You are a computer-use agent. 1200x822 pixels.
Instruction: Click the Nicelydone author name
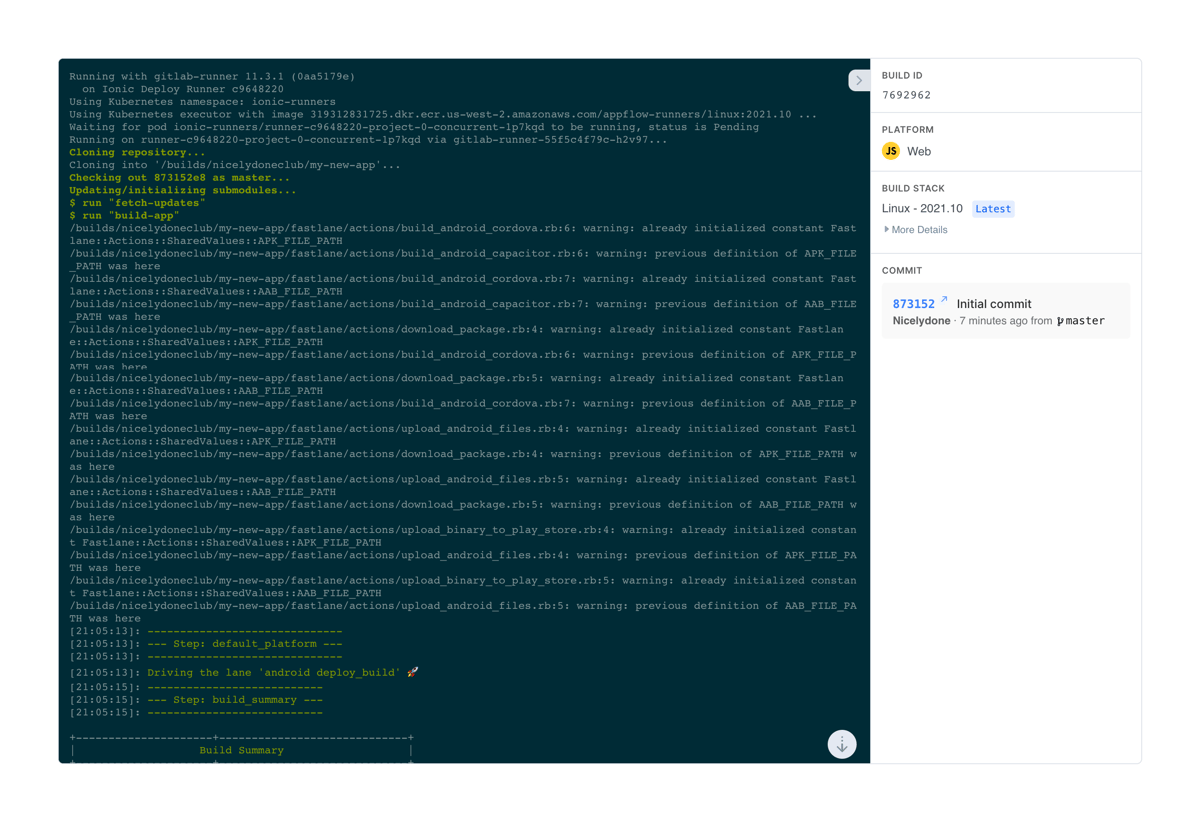tap(921, 320)
